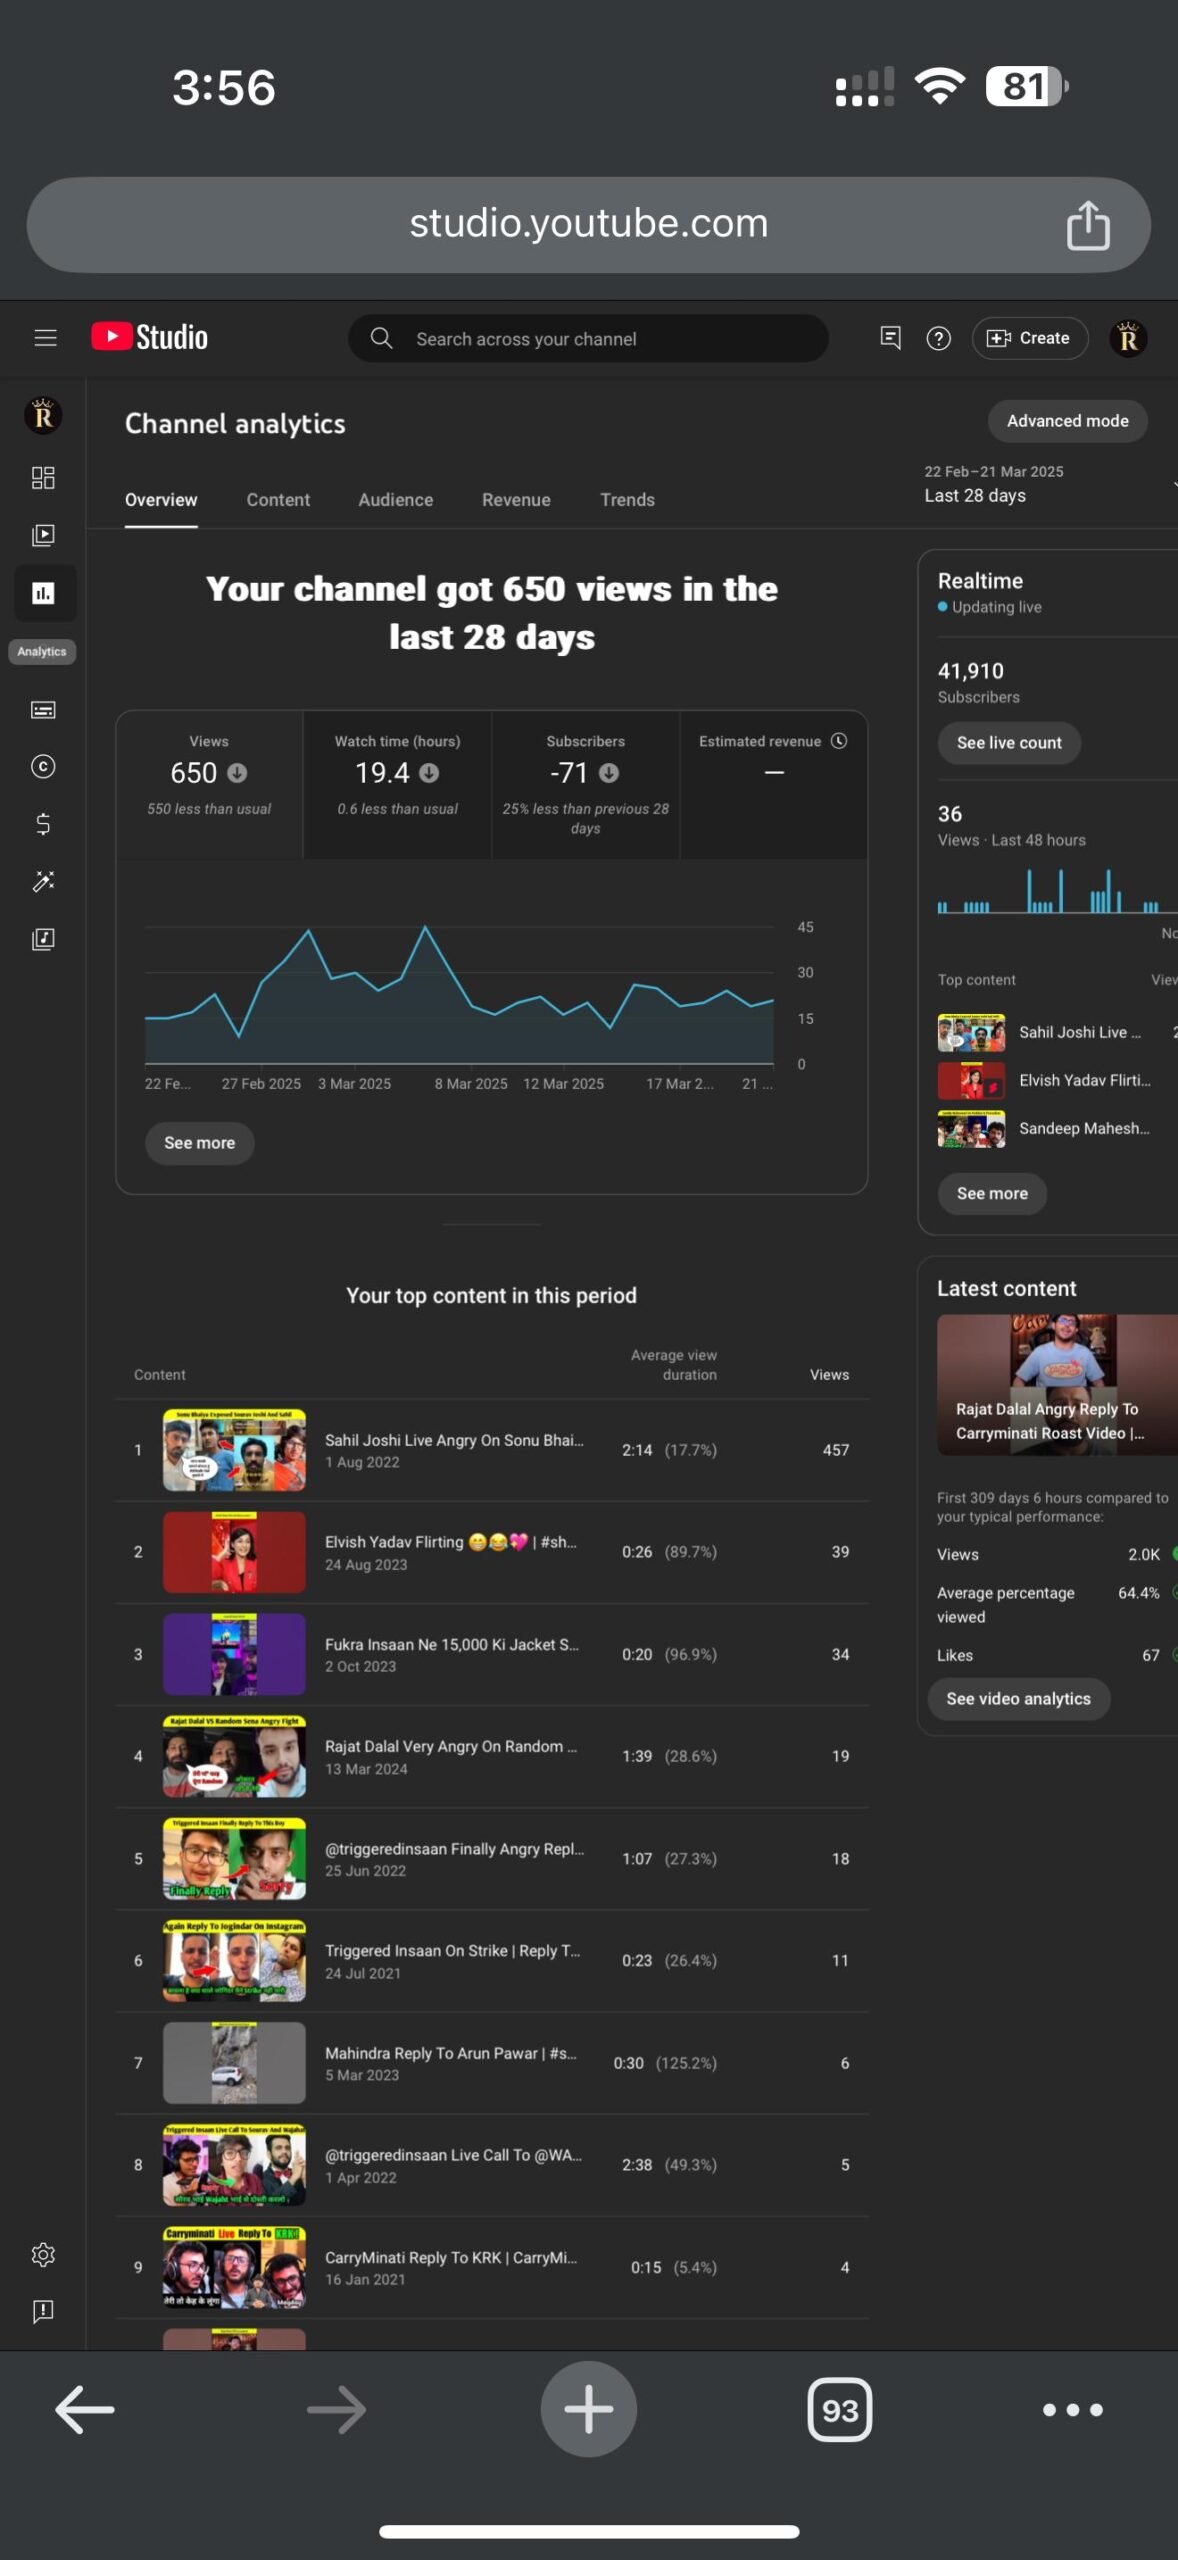Open Copyright icon in sidebar
The height and width of the screenshot is (2560, 1178).
43,767
